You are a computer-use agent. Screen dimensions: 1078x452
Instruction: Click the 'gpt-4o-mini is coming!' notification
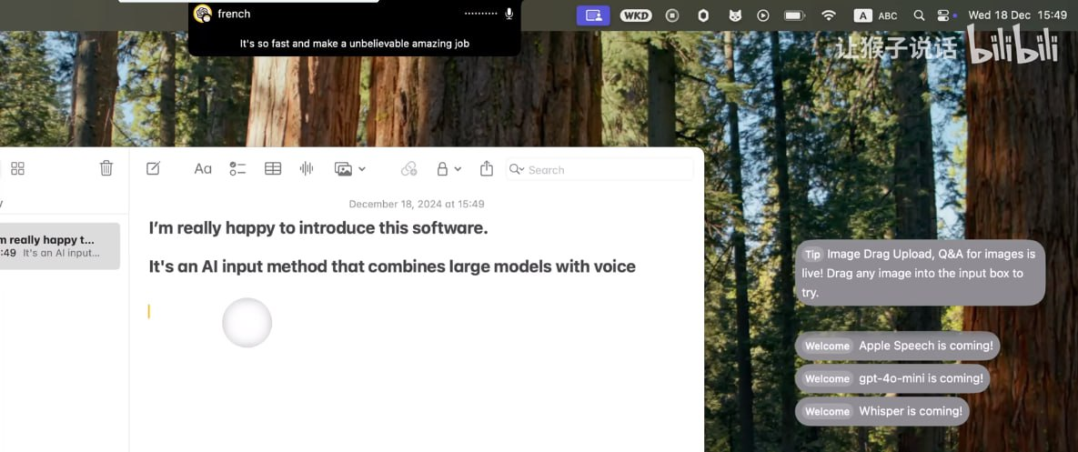click(x=893, y=379)
